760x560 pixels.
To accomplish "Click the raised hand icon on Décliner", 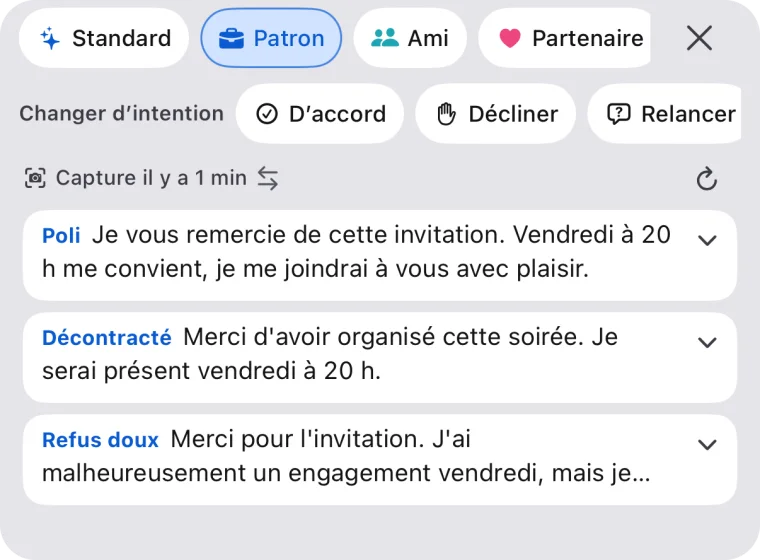I will (446, 114).
